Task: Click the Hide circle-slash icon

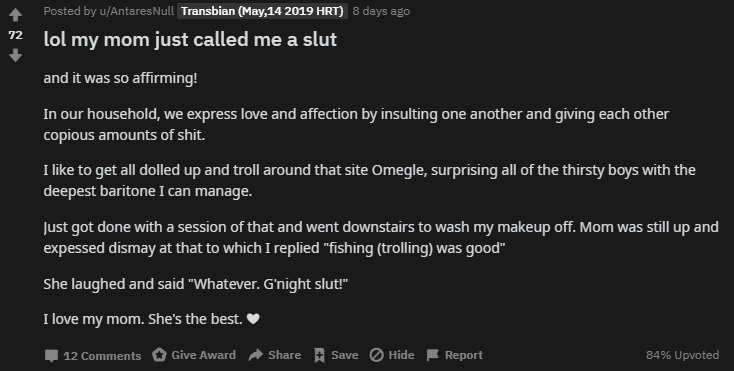Action: coord(376,355)
